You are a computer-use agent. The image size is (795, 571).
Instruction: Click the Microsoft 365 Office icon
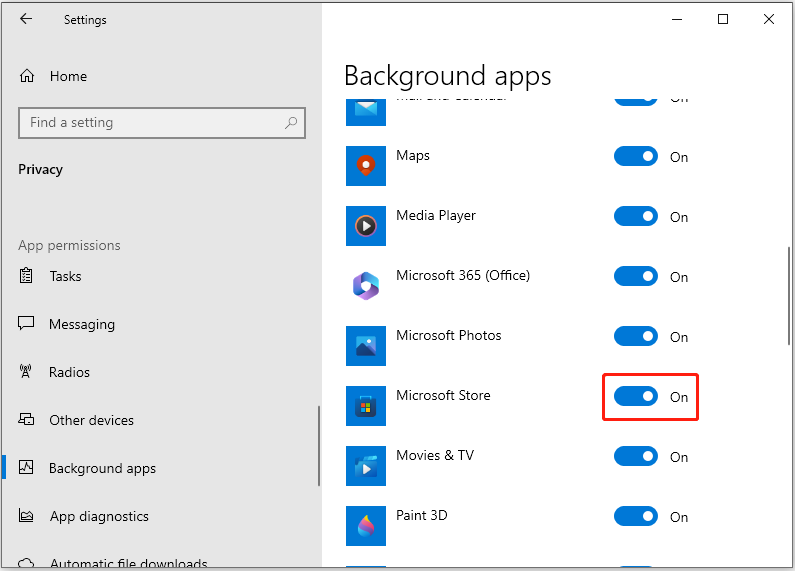pos(366,286)
